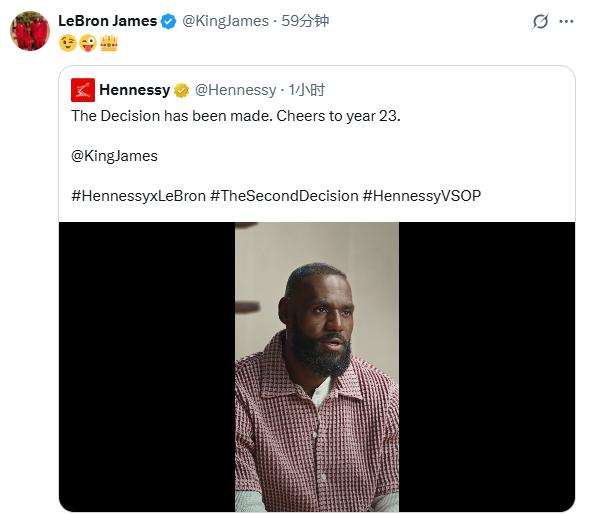Open the @Hennessy handle link
Image resolution: width=592 pixels, height=515 pixels.
(x=235, y=90)
